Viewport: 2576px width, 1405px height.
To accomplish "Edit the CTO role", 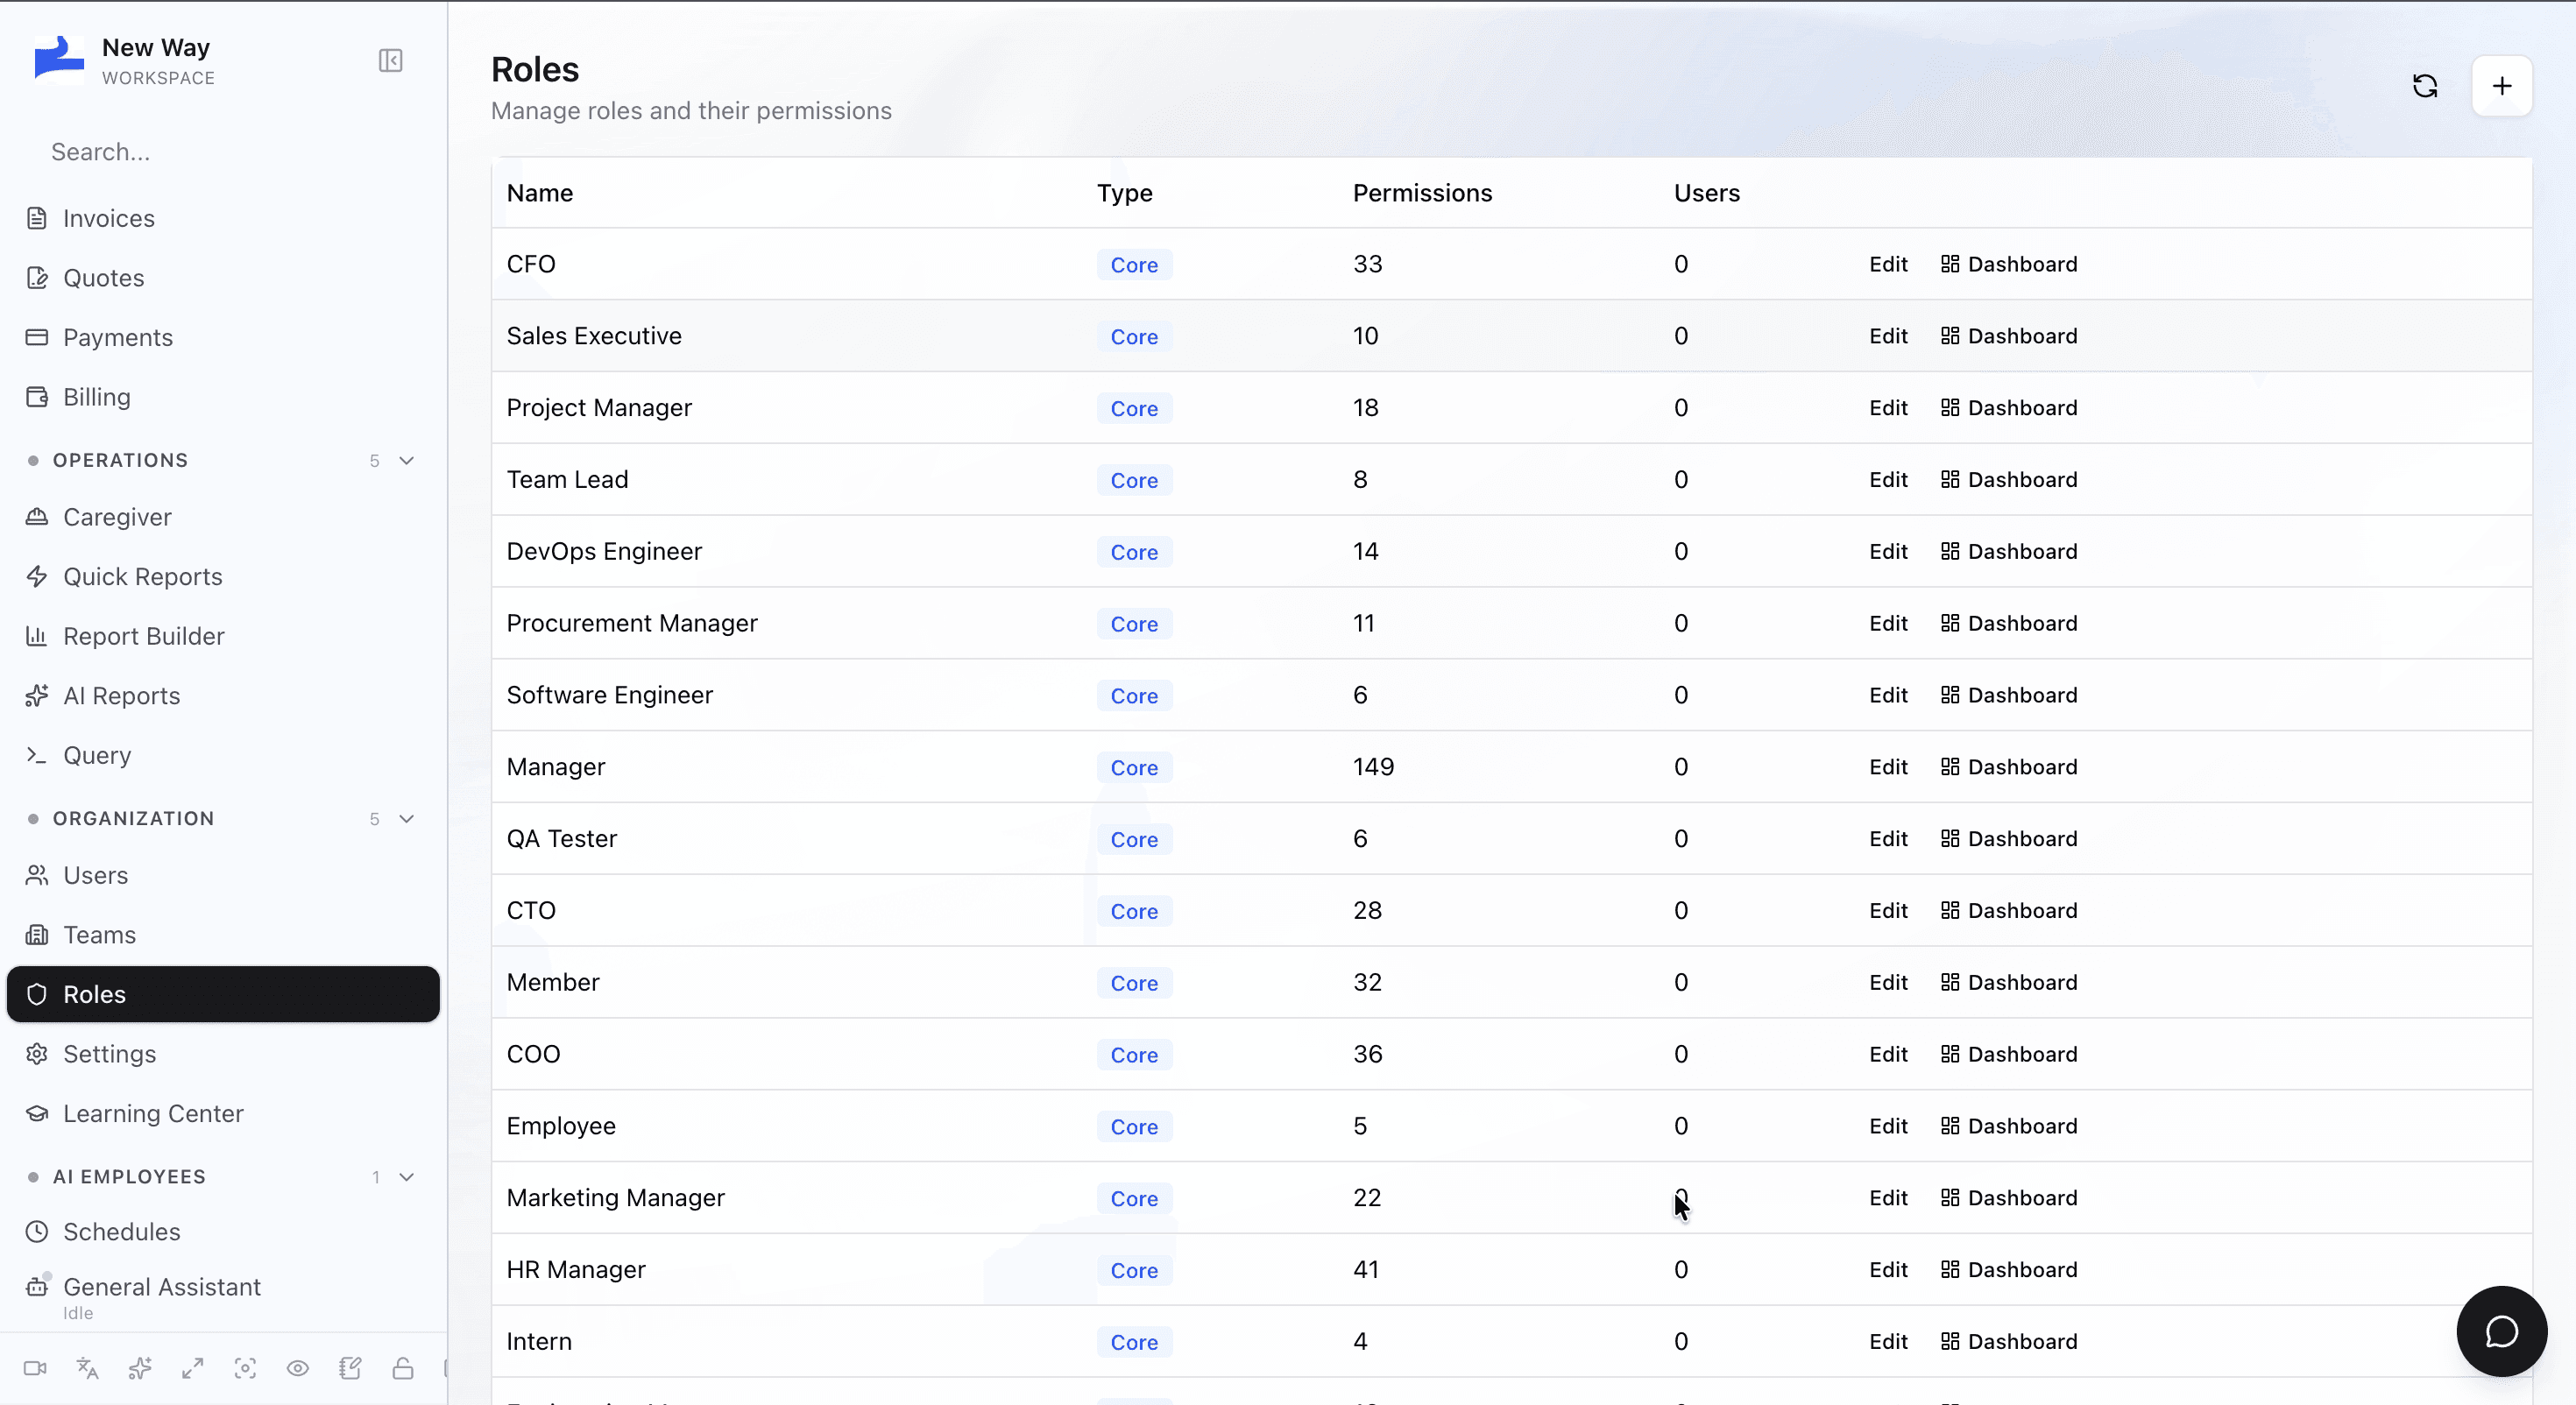I will coord(1888,911).
